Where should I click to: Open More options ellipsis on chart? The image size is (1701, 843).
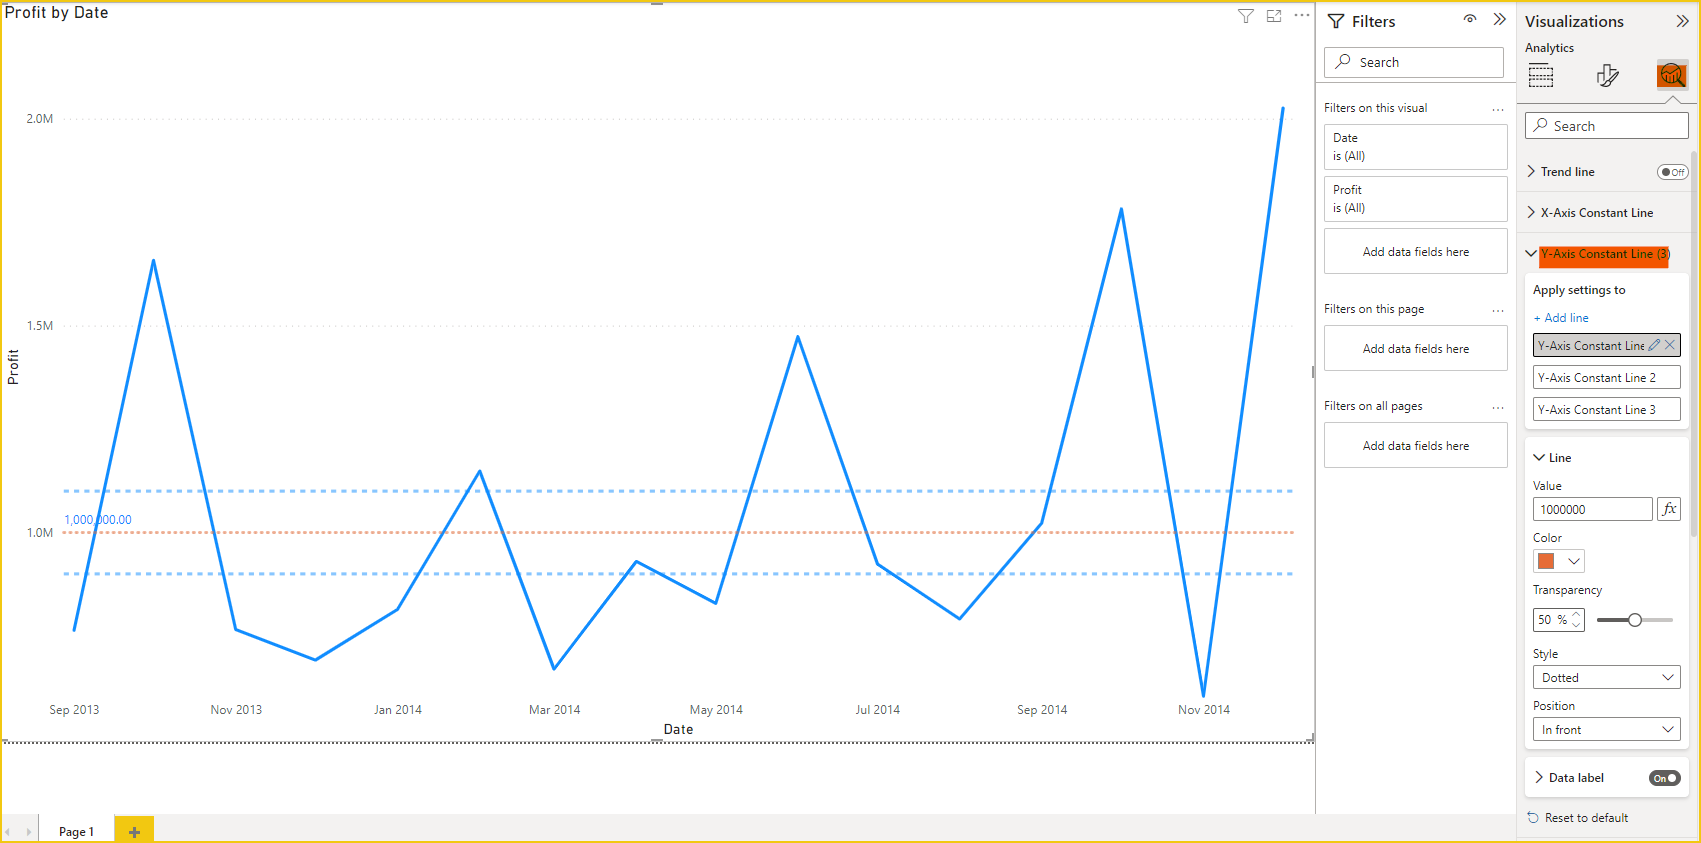pos(1301,15)
